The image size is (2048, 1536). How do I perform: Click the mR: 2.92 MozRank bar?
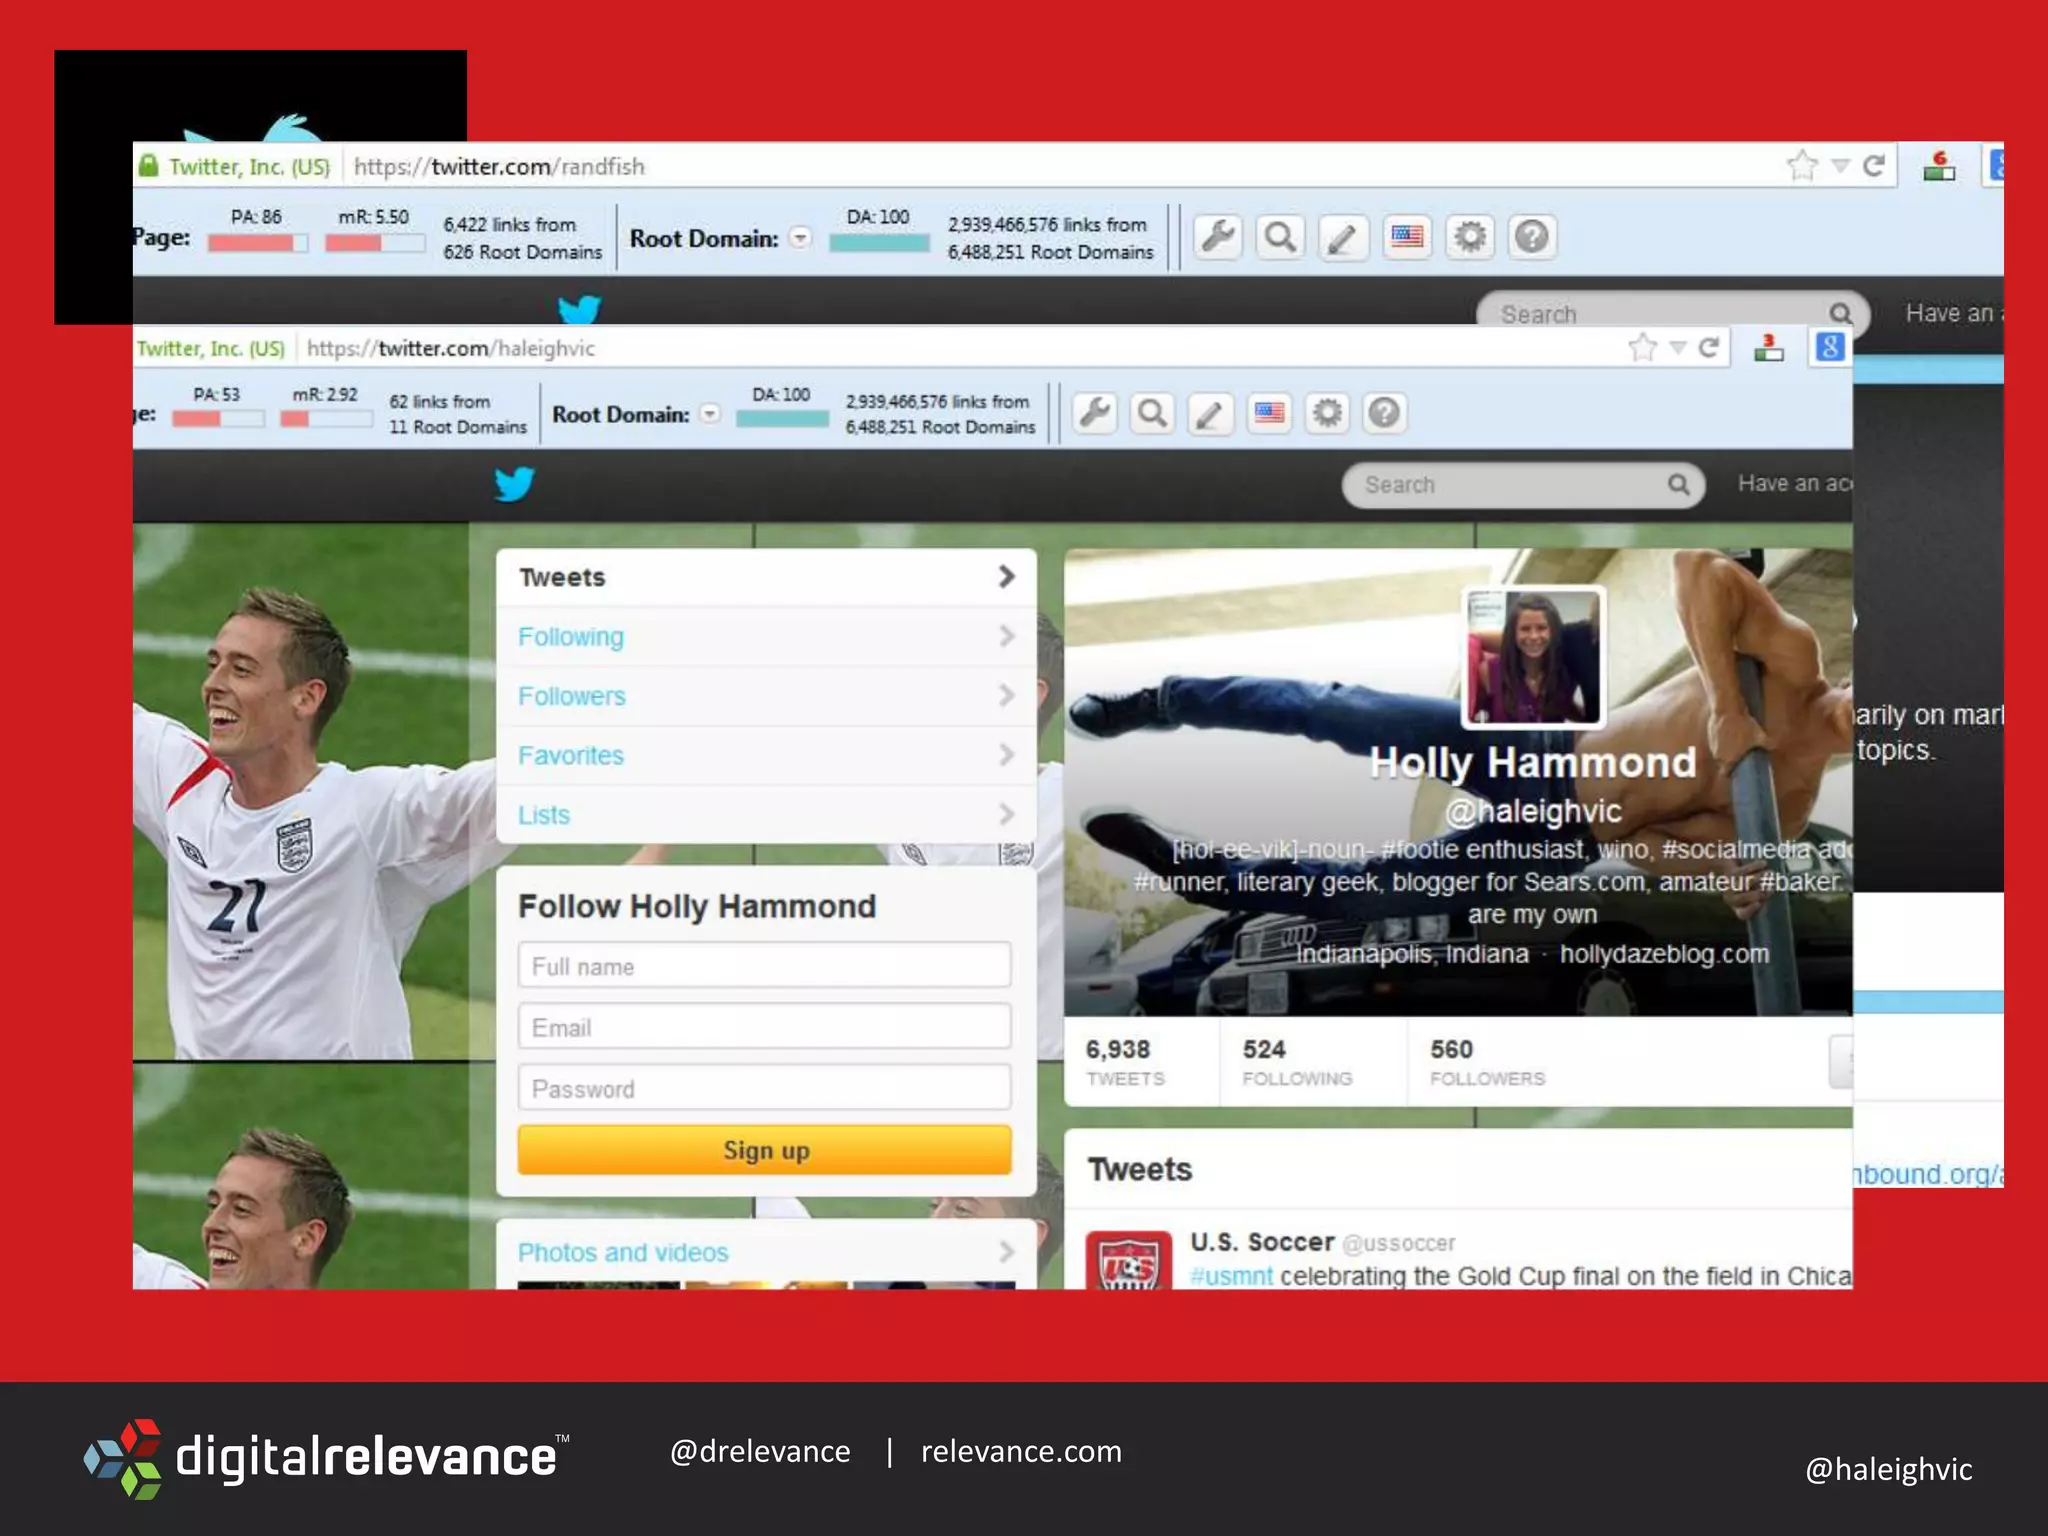(325, 418)
